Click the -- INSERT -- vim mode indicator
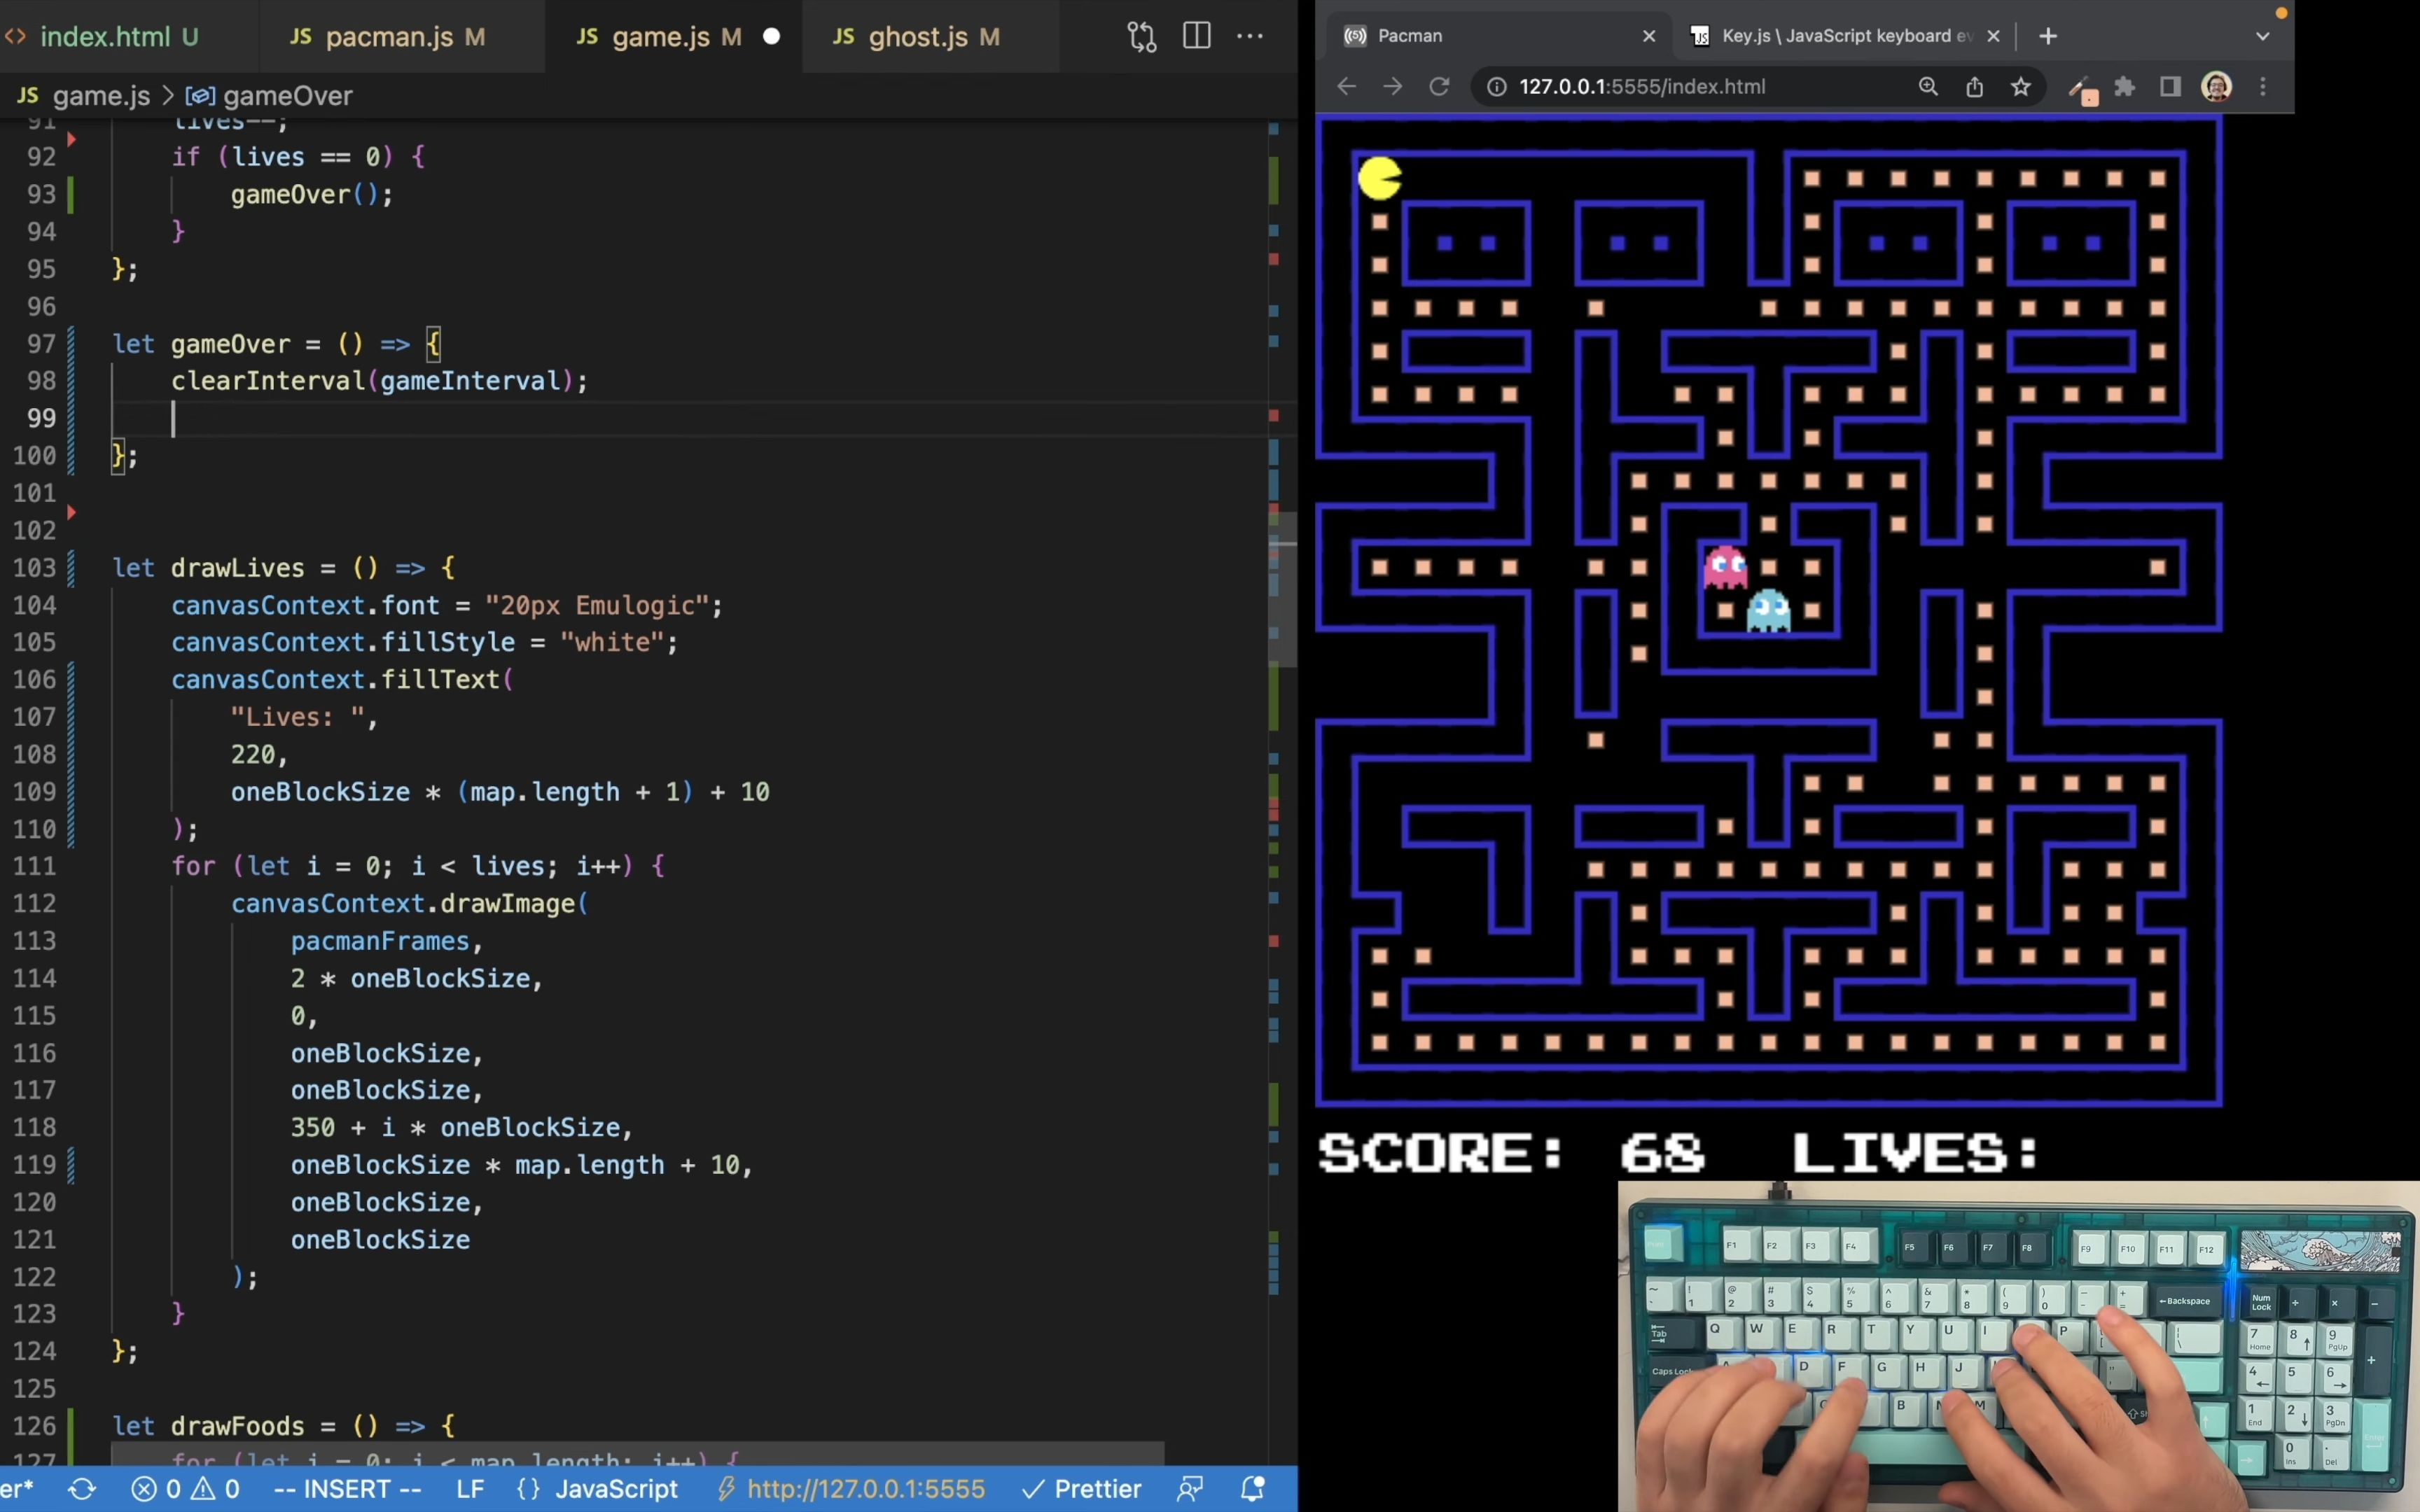Image resolution: width=2420 pixels, height=1512 pixels. click(x=347, y=1489)
